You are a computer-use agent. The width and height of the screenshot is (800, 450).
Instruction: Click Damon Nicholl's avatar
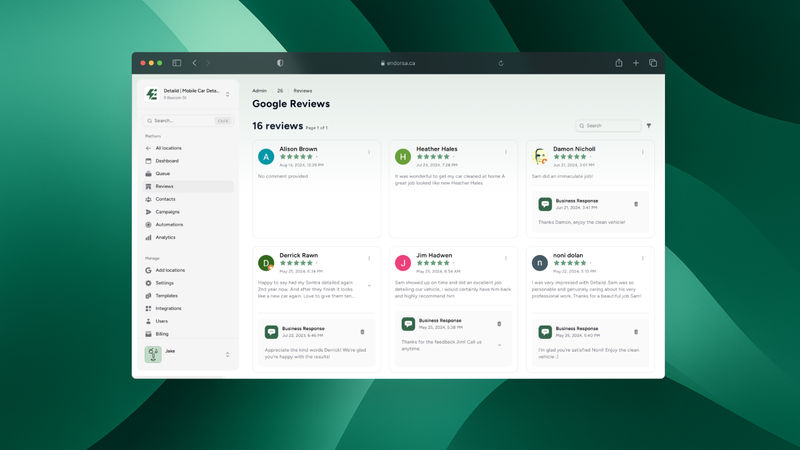pos(540,157)
